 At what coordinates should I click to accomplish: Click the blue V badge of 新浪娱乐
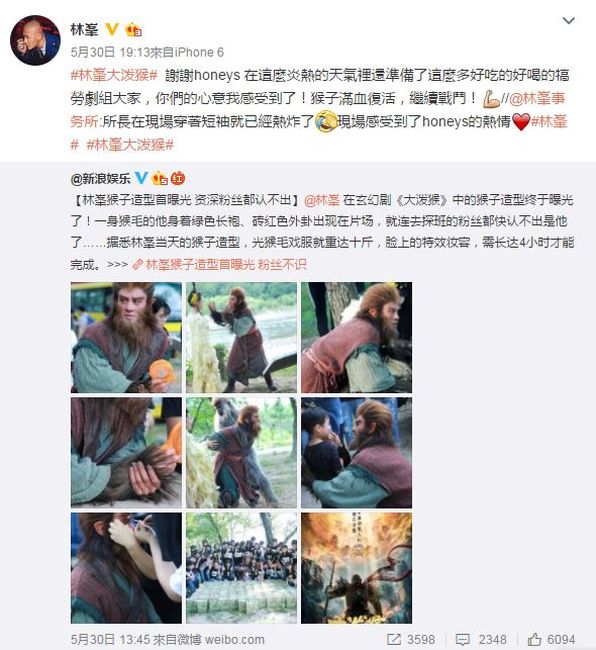point(141,178)
